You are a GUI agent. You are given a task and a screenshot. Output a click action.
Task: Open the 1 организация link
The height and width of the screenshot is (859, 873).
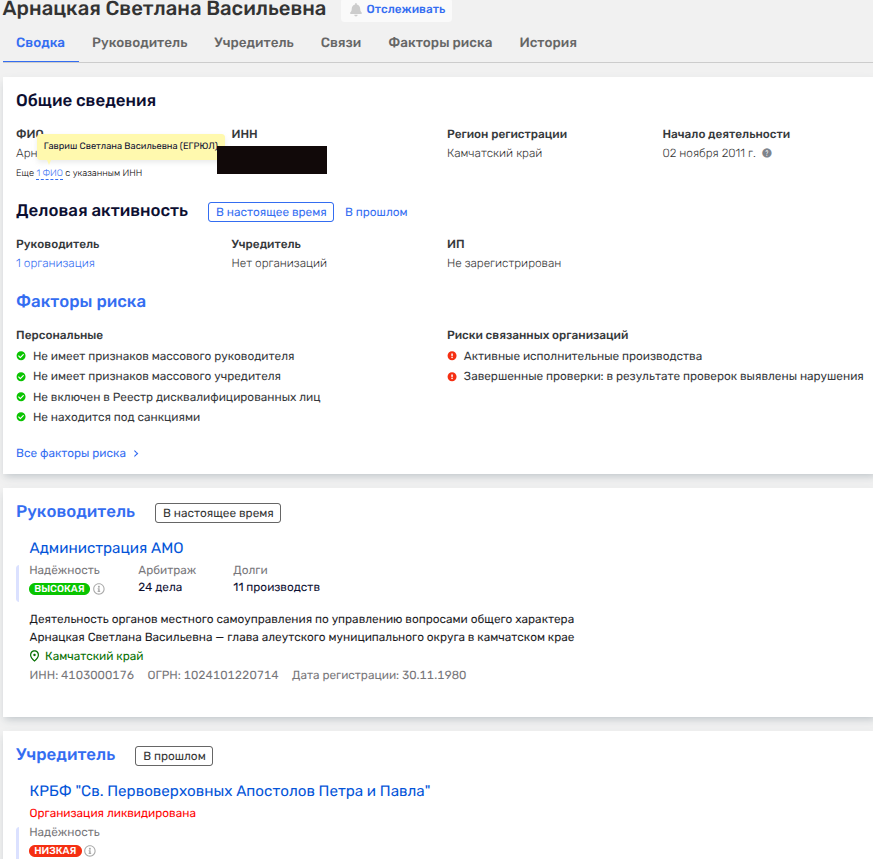(x=55, y=263)
